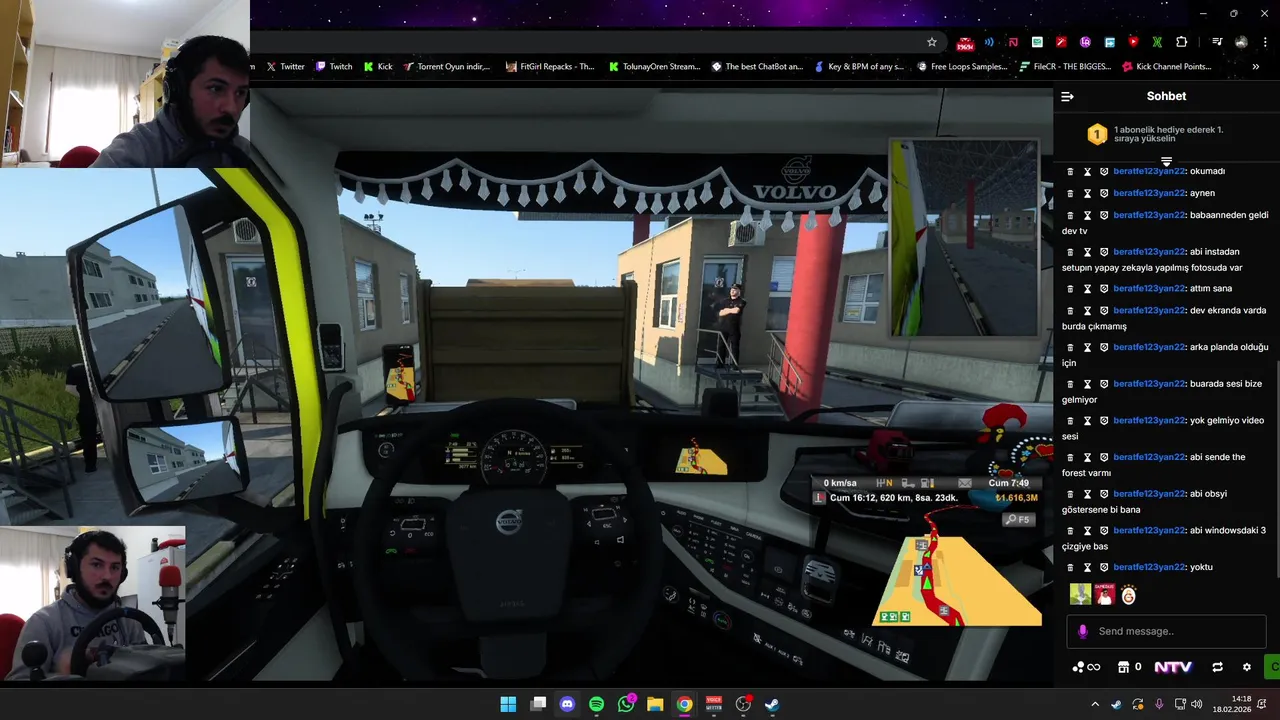Open the FileCR bookmark
This screenshot has width=1280, height=720.
[x=1065, y=67]
